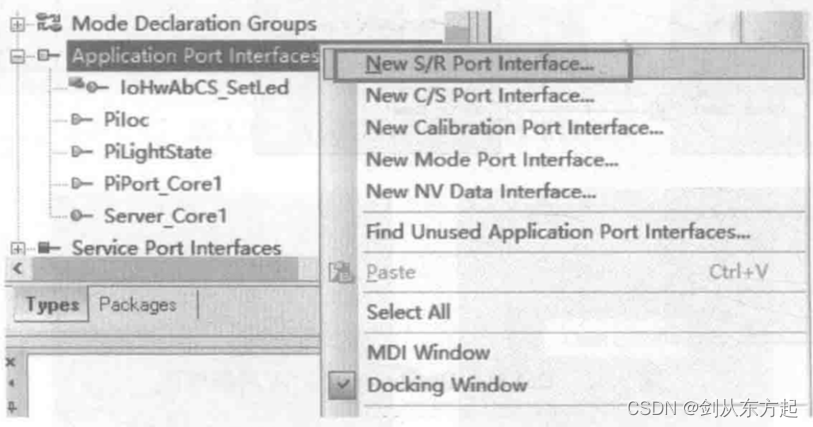This screenshot has width=813, height=427.
Task: Click the Mode Declaration Groups icon
Action: click(x=48, y=23)
